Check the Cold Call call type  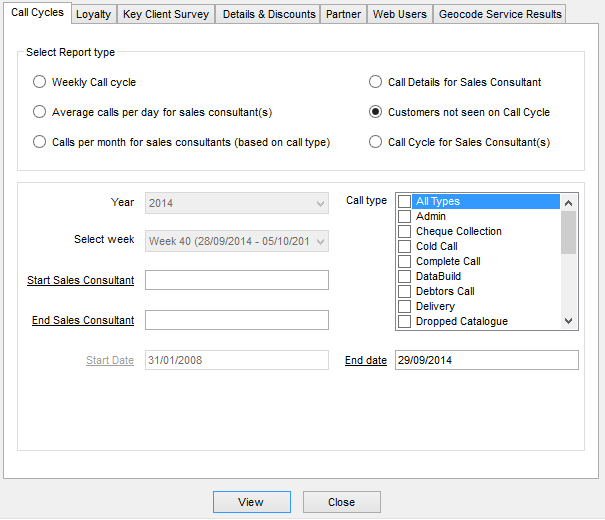click(404, 246)
